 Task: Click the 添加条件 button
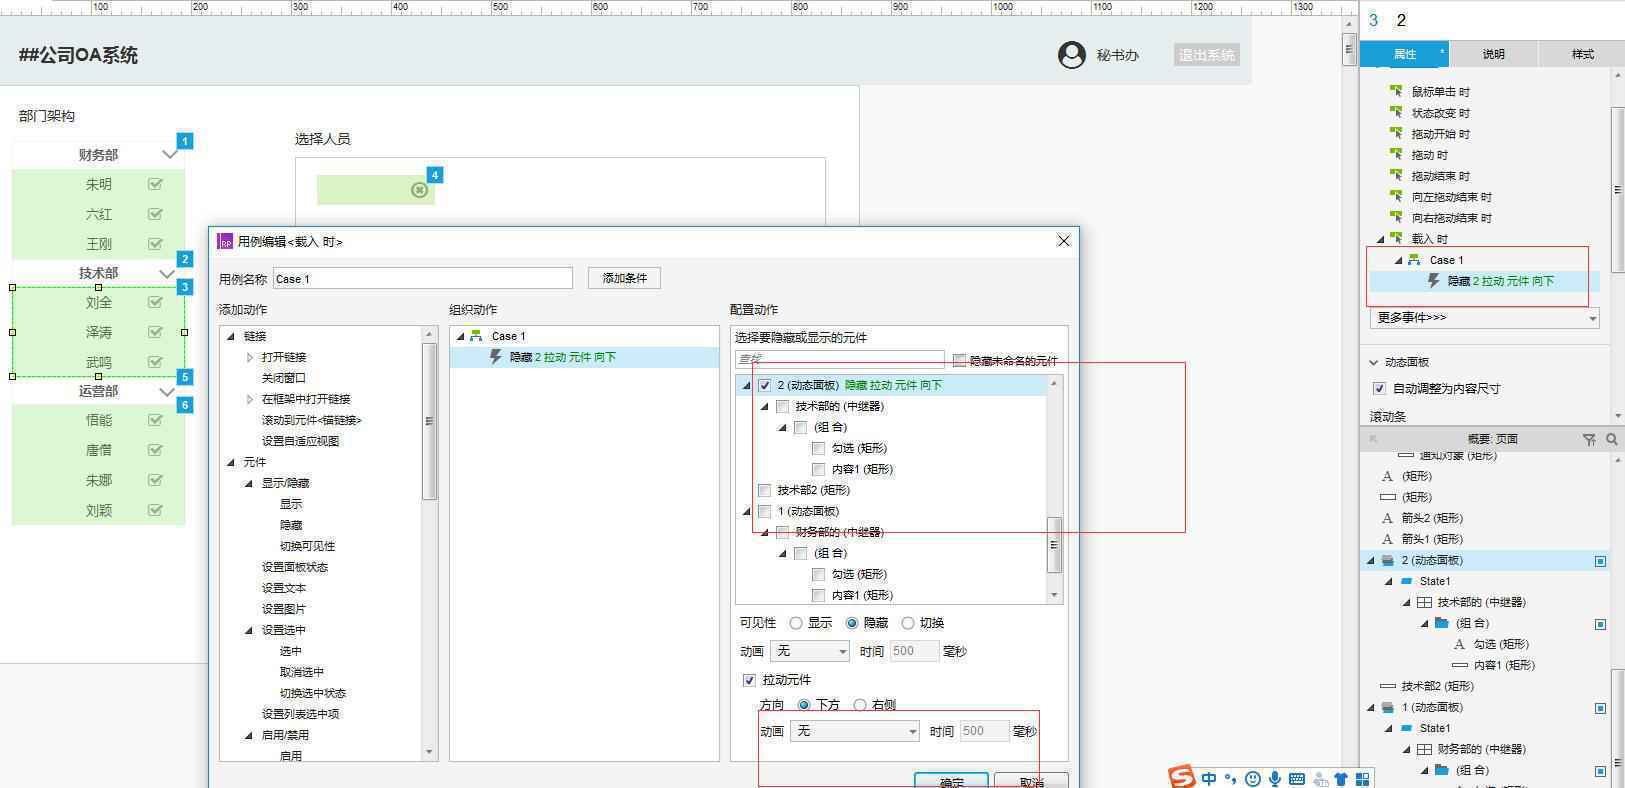tap(624, 278)
